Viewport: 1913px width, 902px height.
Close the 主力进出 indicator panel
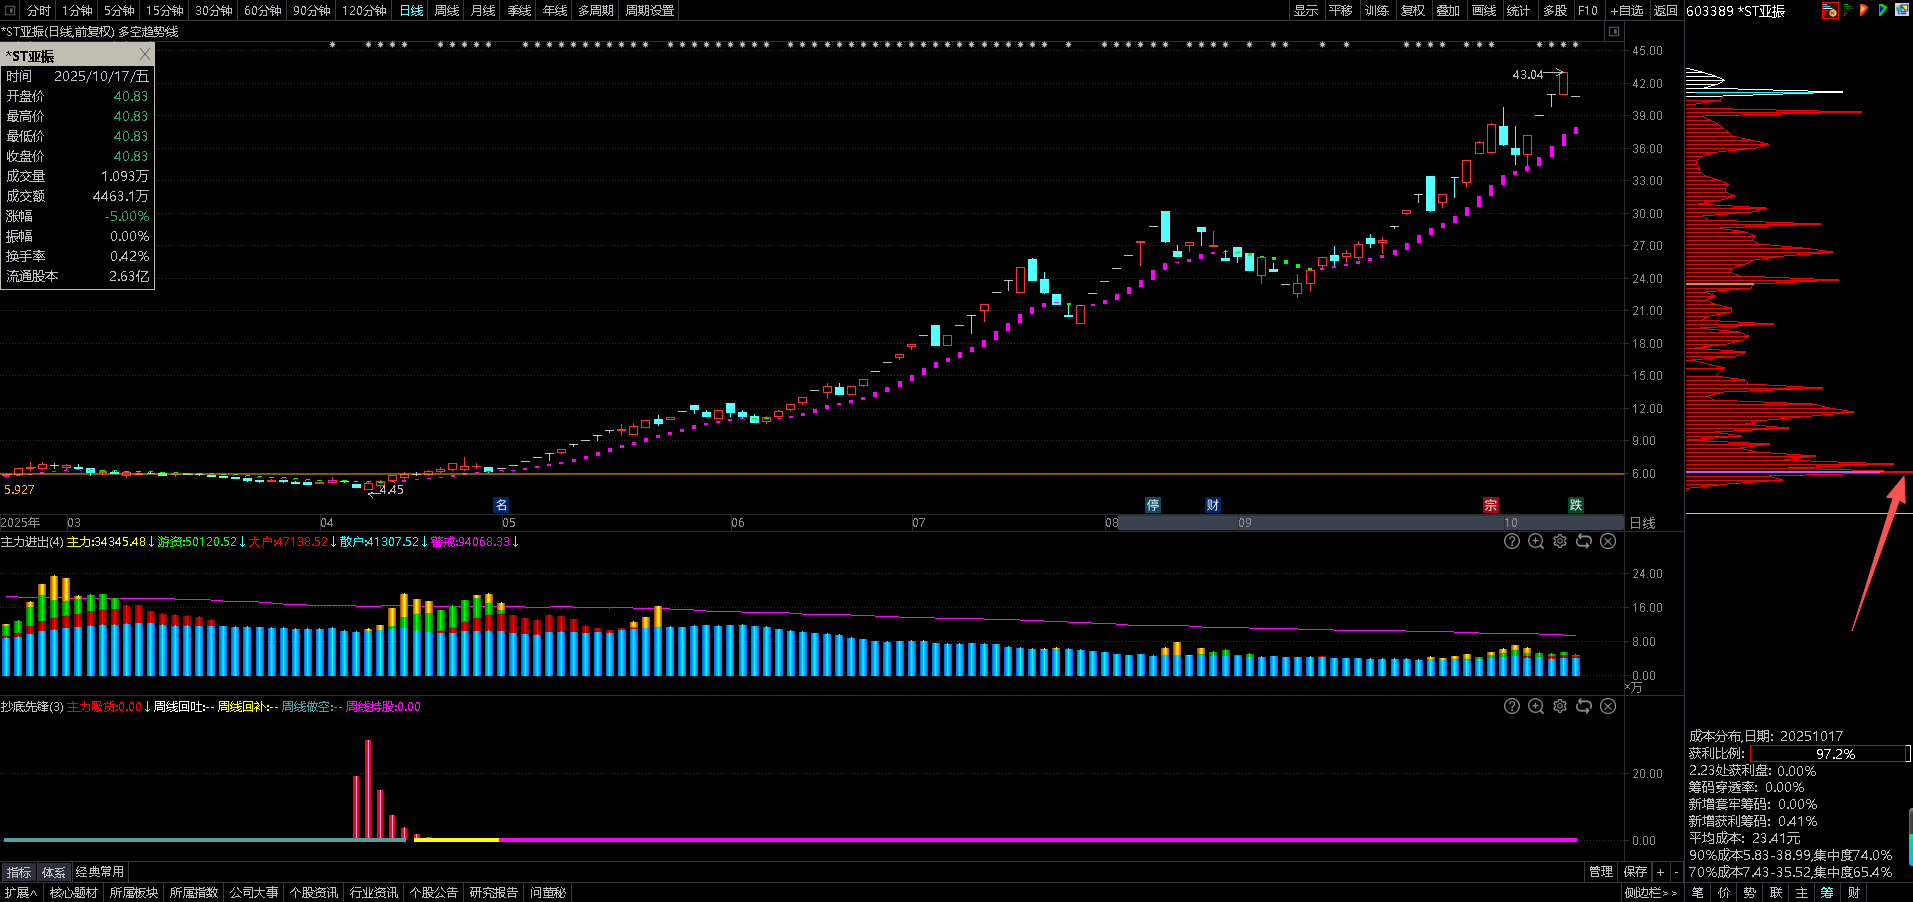1608,541
